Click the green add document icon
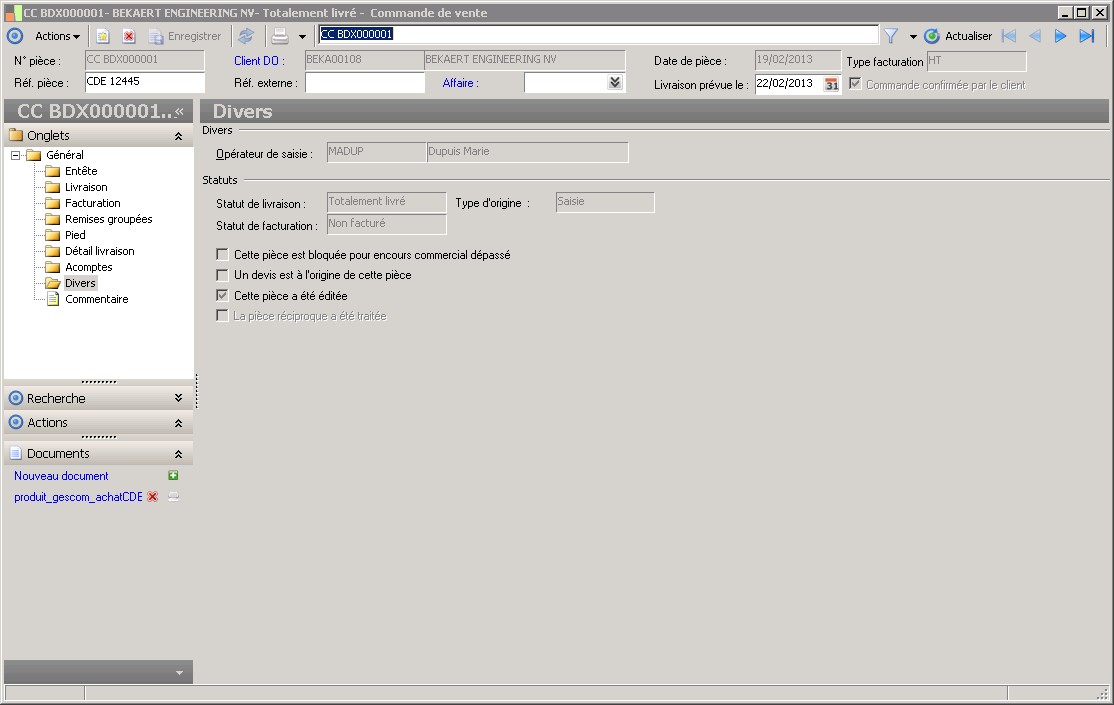Image resolution: width=1114 pixels, height=705 pixels. click(173, 475)
